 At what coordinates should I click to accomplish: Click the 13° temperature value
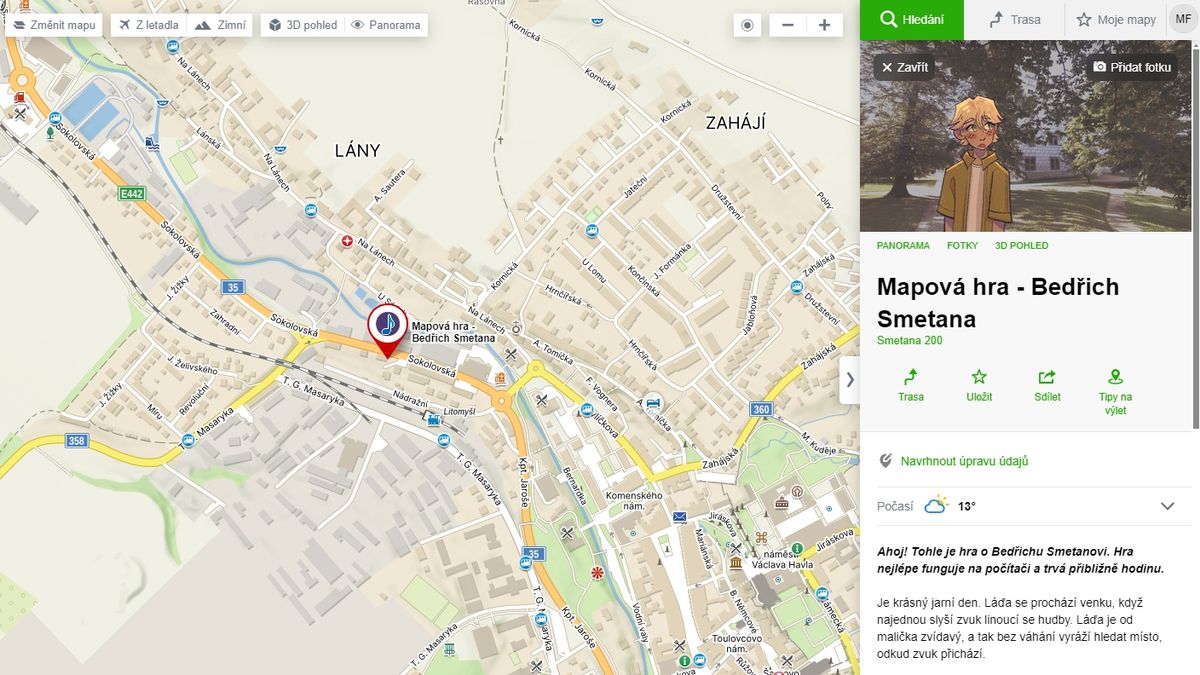966,506
